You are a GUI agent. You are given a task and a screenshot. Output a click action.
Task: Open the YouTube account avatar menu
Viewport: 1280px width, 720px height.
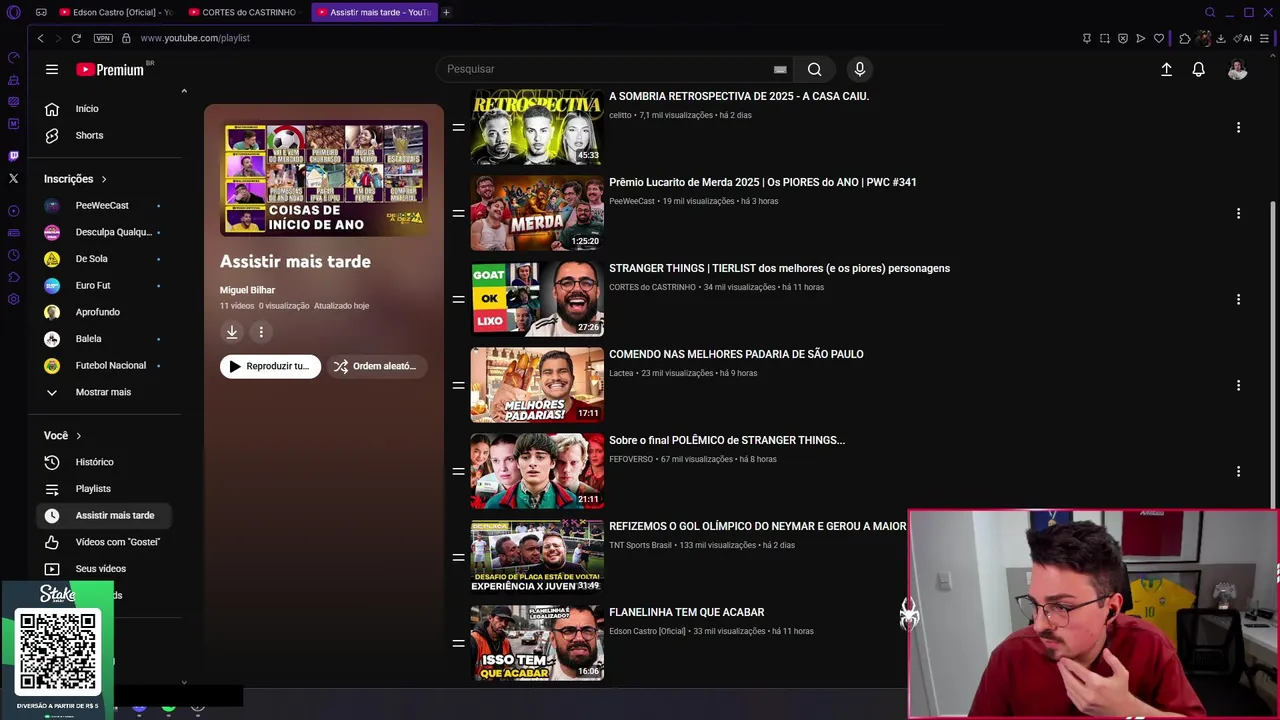point(1238,69)
